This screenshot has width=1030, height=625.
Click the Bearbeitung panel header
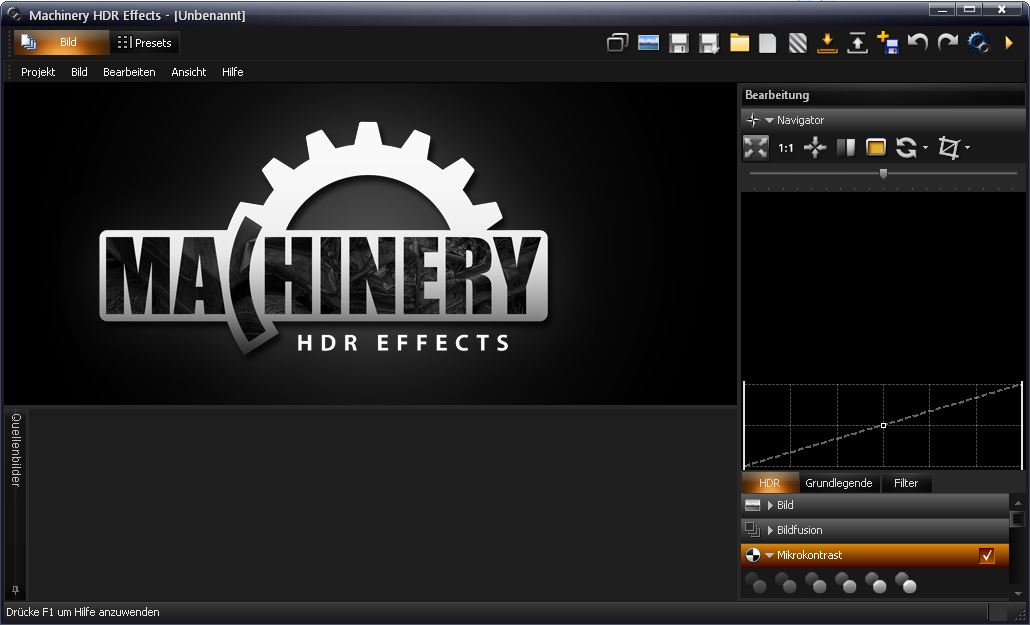coord(882,95)
